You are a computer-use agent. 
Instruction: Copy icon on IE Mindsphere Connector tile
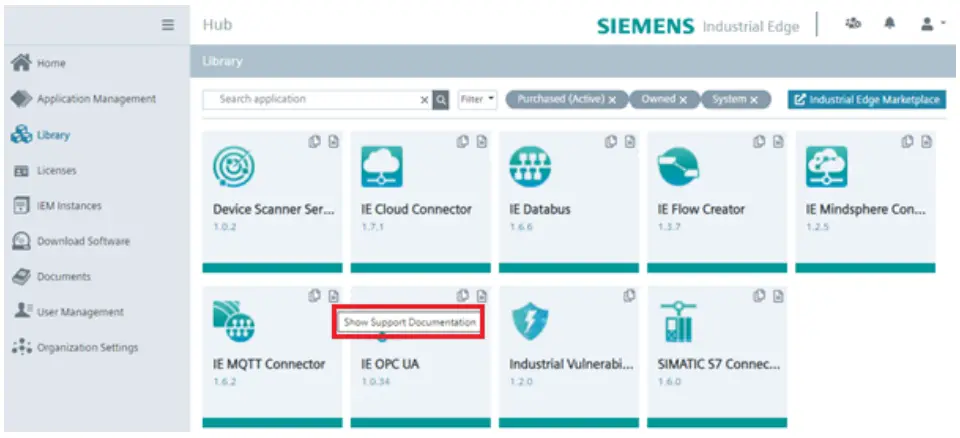(907, 142)
